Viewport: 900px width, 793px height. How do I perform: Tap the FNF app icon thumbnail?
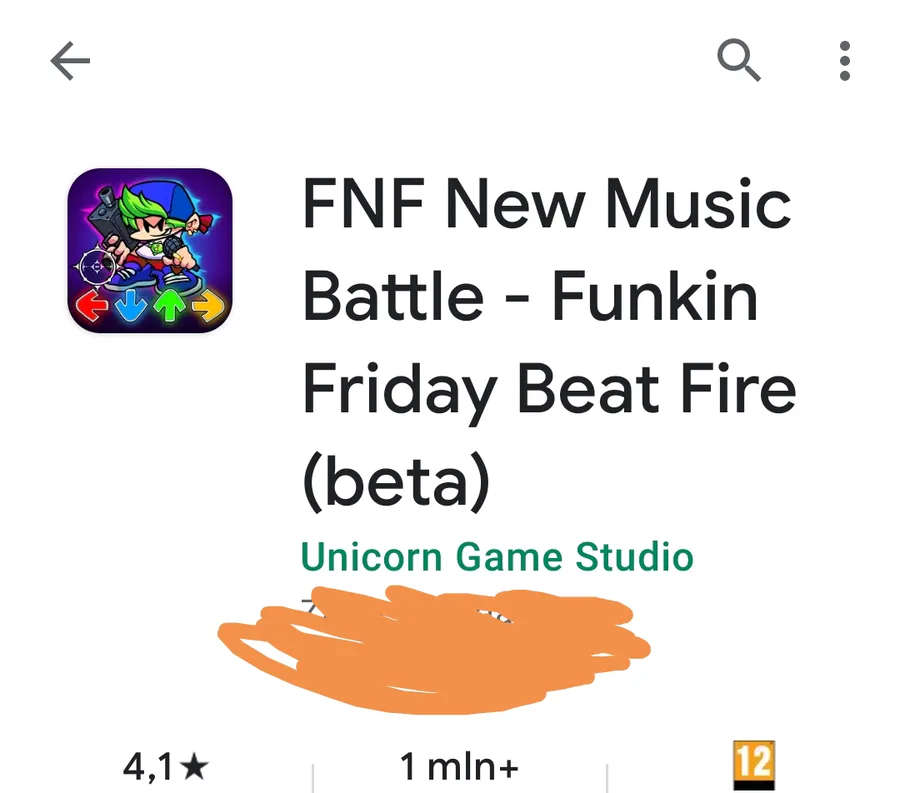point(150,250)
